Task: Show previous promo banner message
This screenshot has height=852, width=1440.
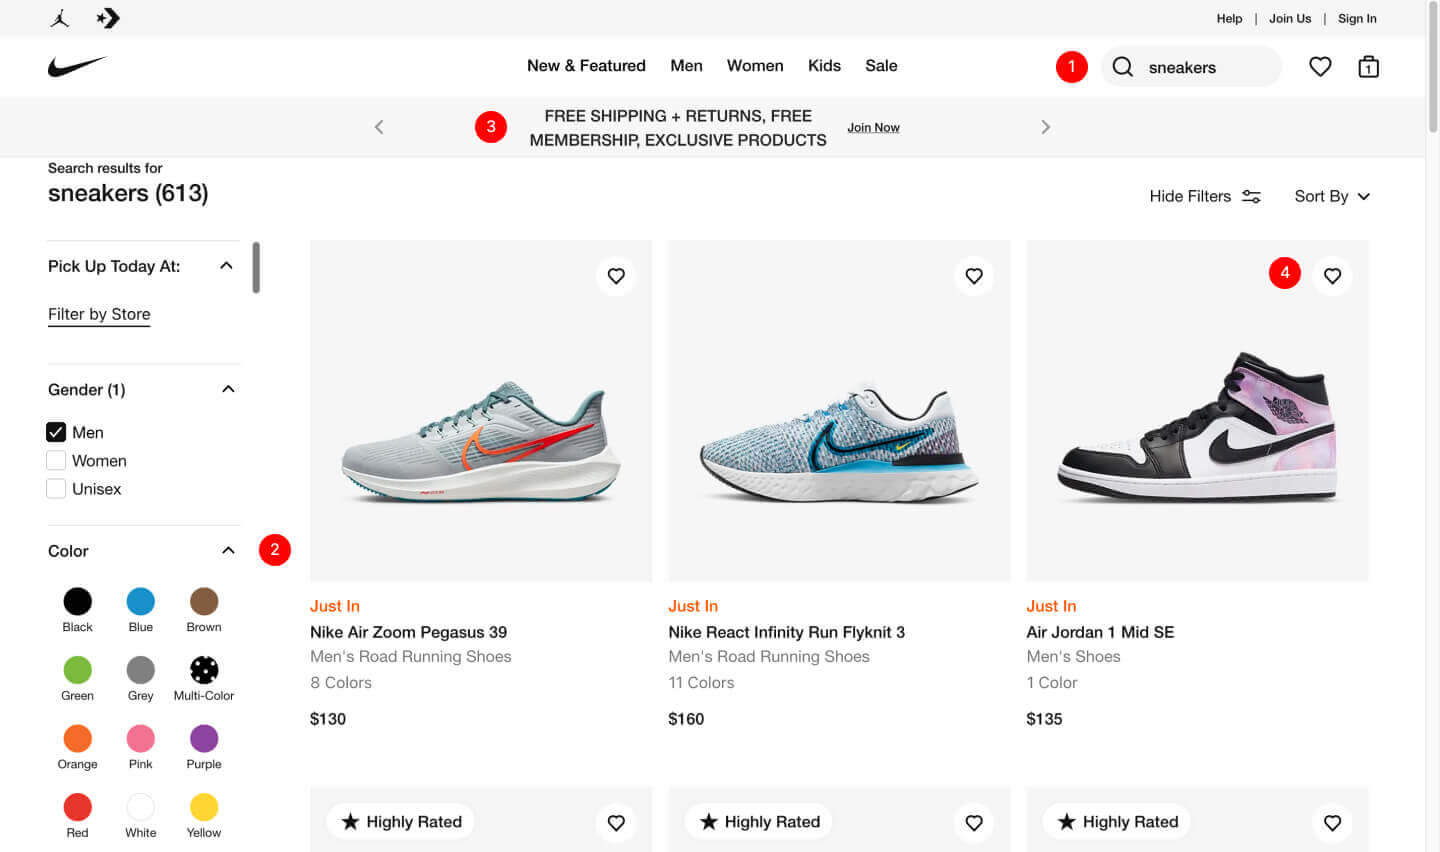Action: click(379, 127)
